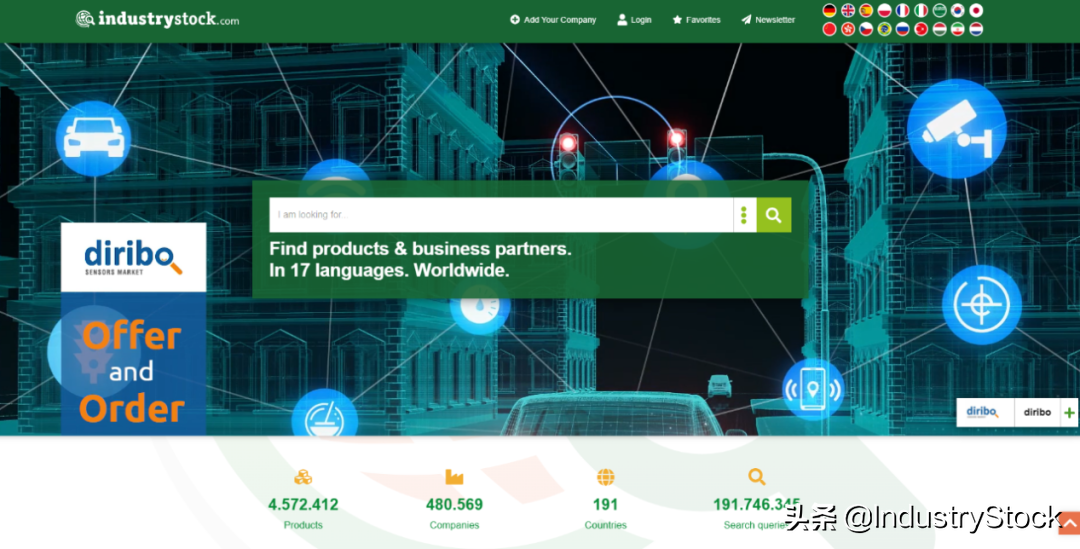Open the industrystock.com logo home link

157,19
